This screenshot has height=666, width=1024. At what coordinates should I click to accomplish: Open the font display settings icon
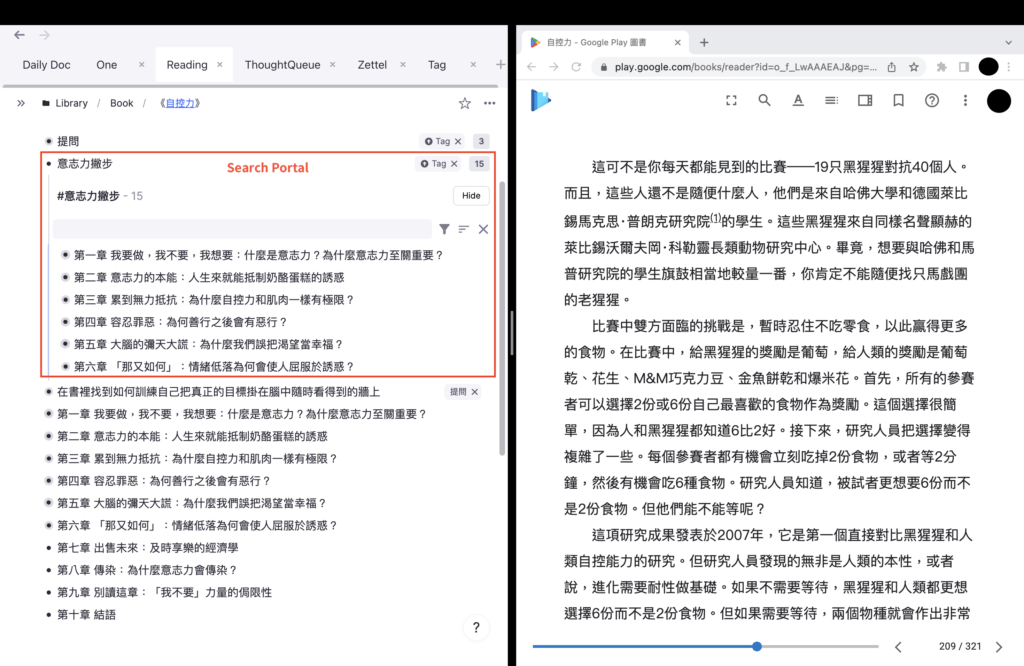click(797, 100)
